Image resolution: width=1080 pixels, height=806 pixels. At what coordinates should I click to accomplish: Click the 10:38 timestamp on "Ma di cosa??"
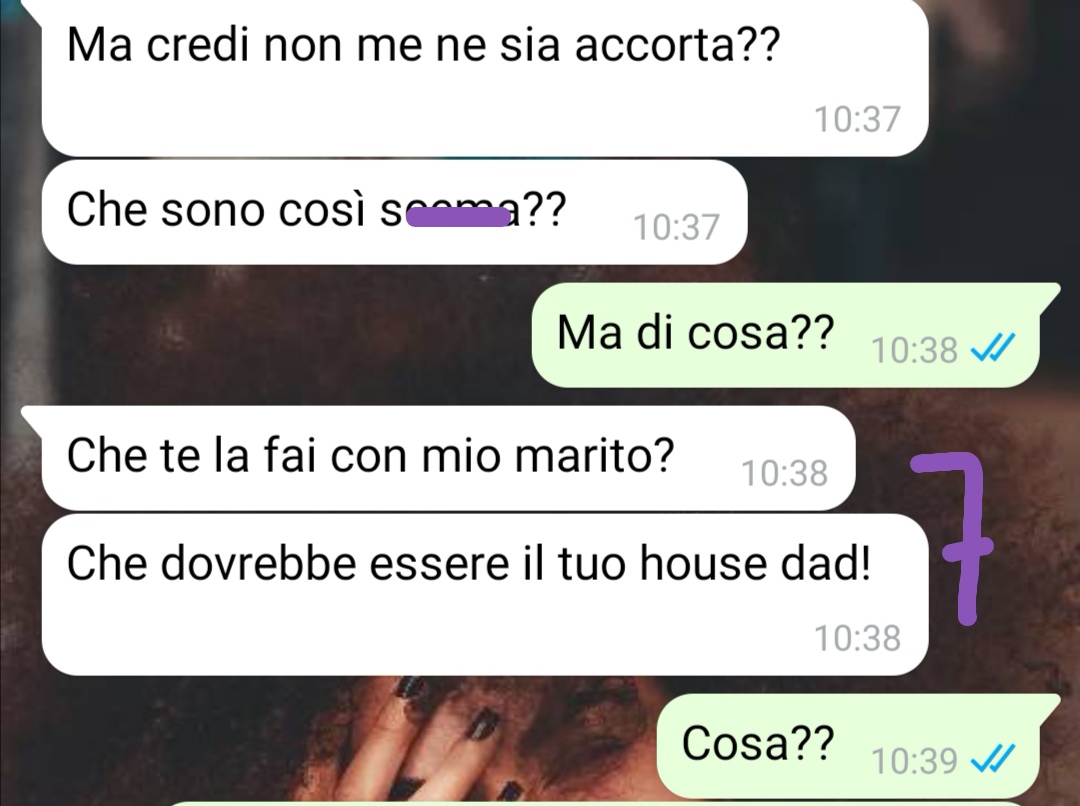(914, 350)
